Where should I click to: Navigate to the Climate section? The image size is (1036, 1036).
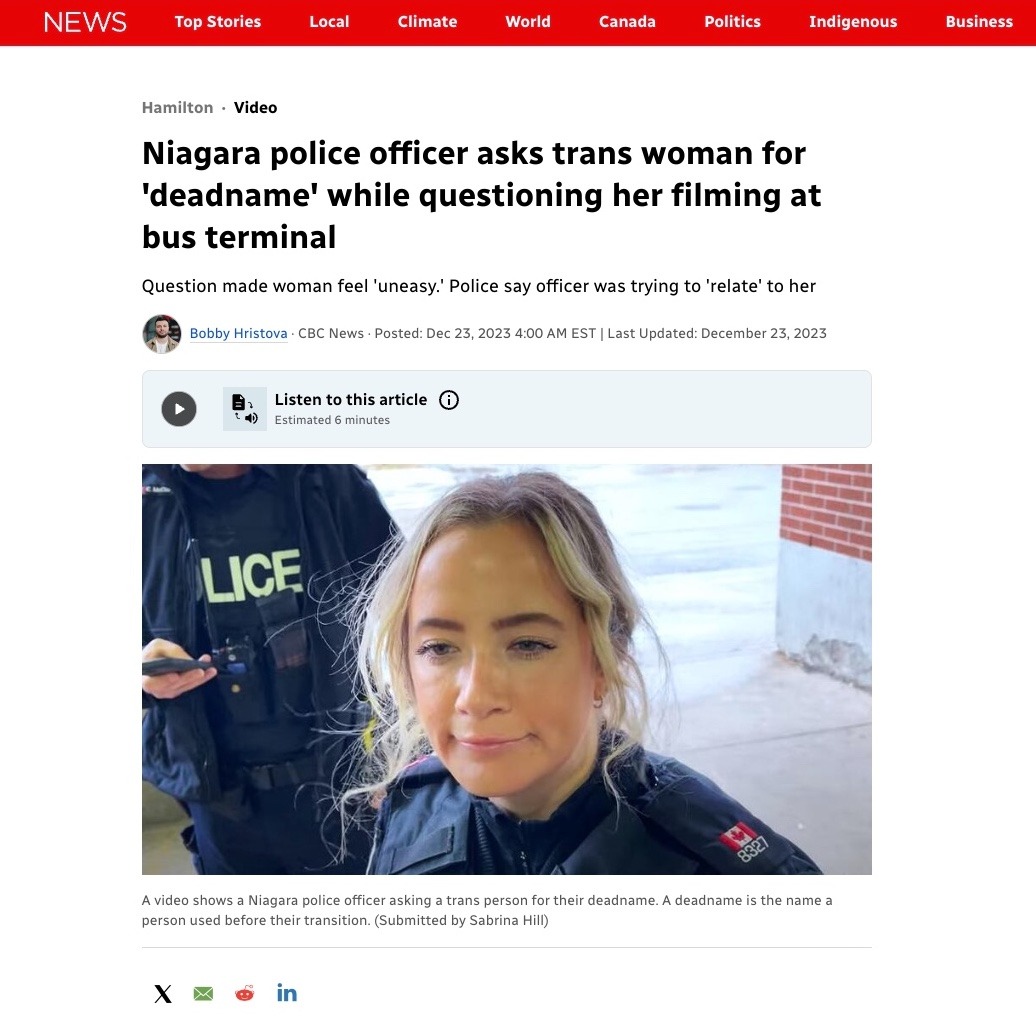click(x=427, y=22)
